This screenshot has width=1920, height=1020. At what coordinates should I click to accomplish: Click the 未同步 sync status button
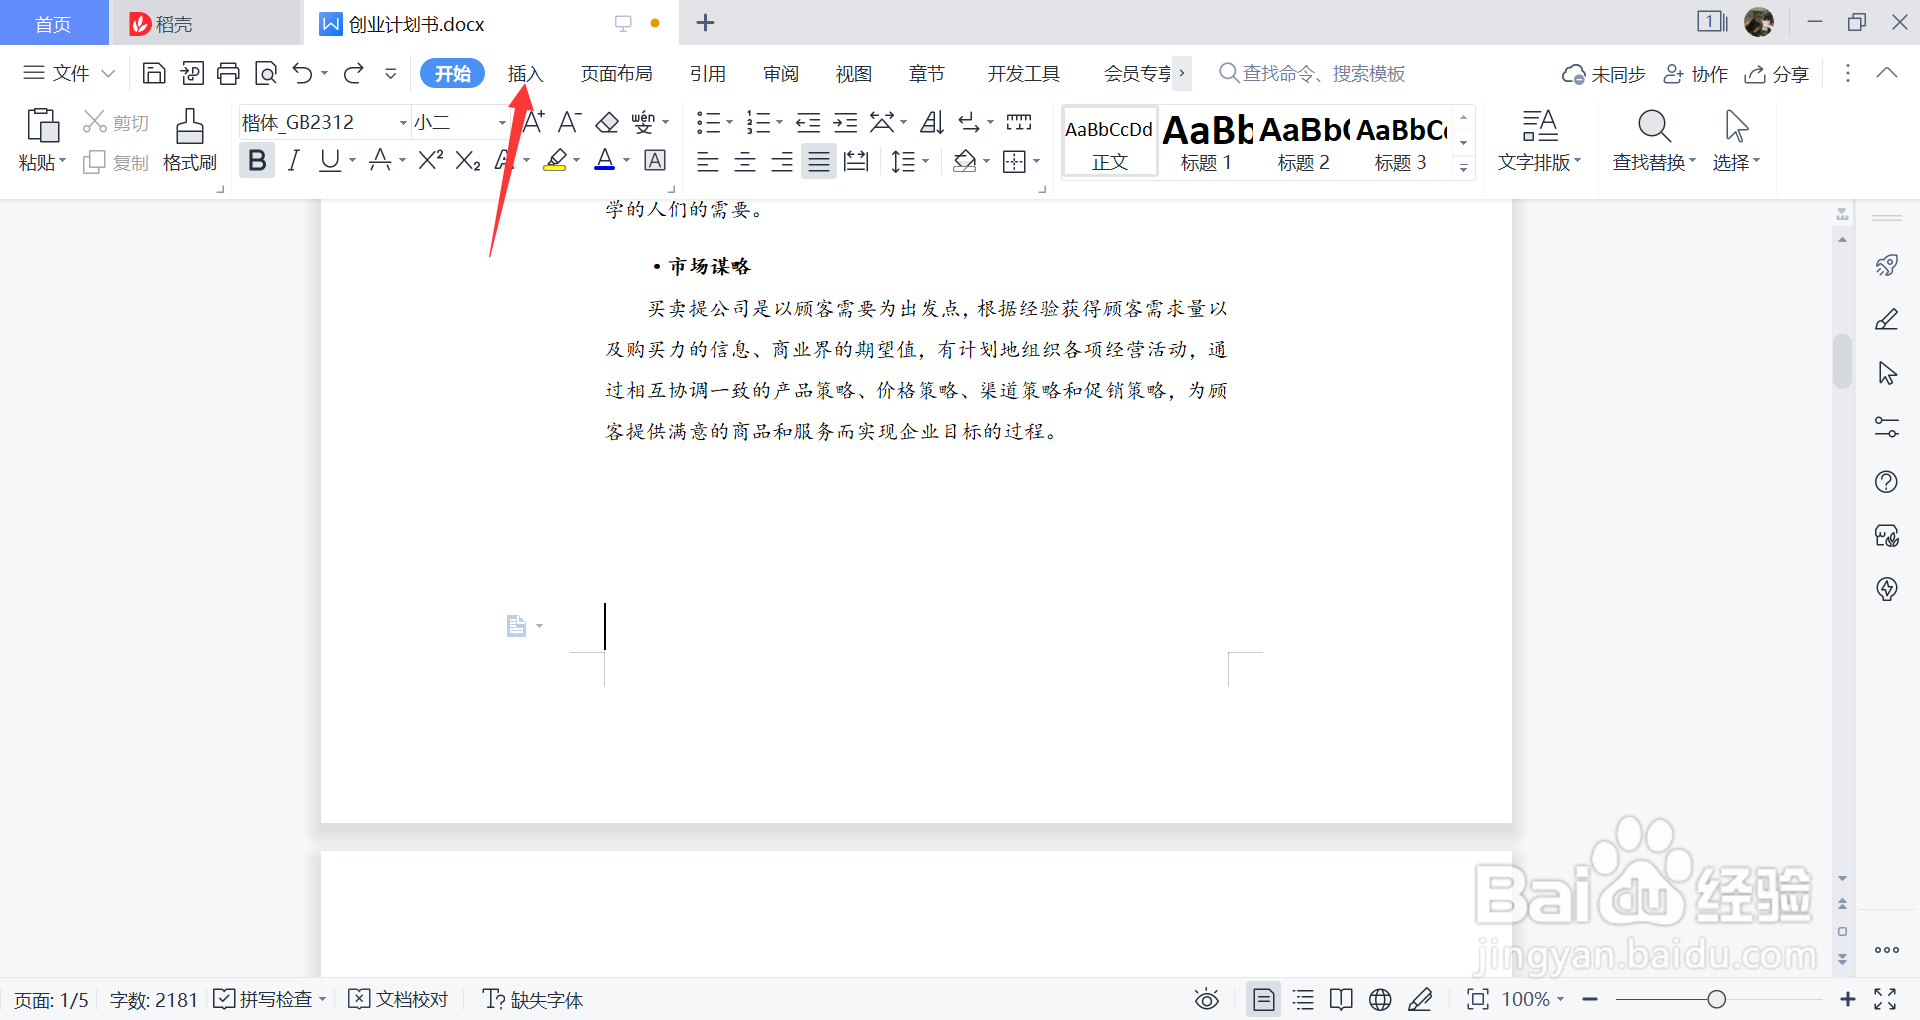(x=1602, y=73)
